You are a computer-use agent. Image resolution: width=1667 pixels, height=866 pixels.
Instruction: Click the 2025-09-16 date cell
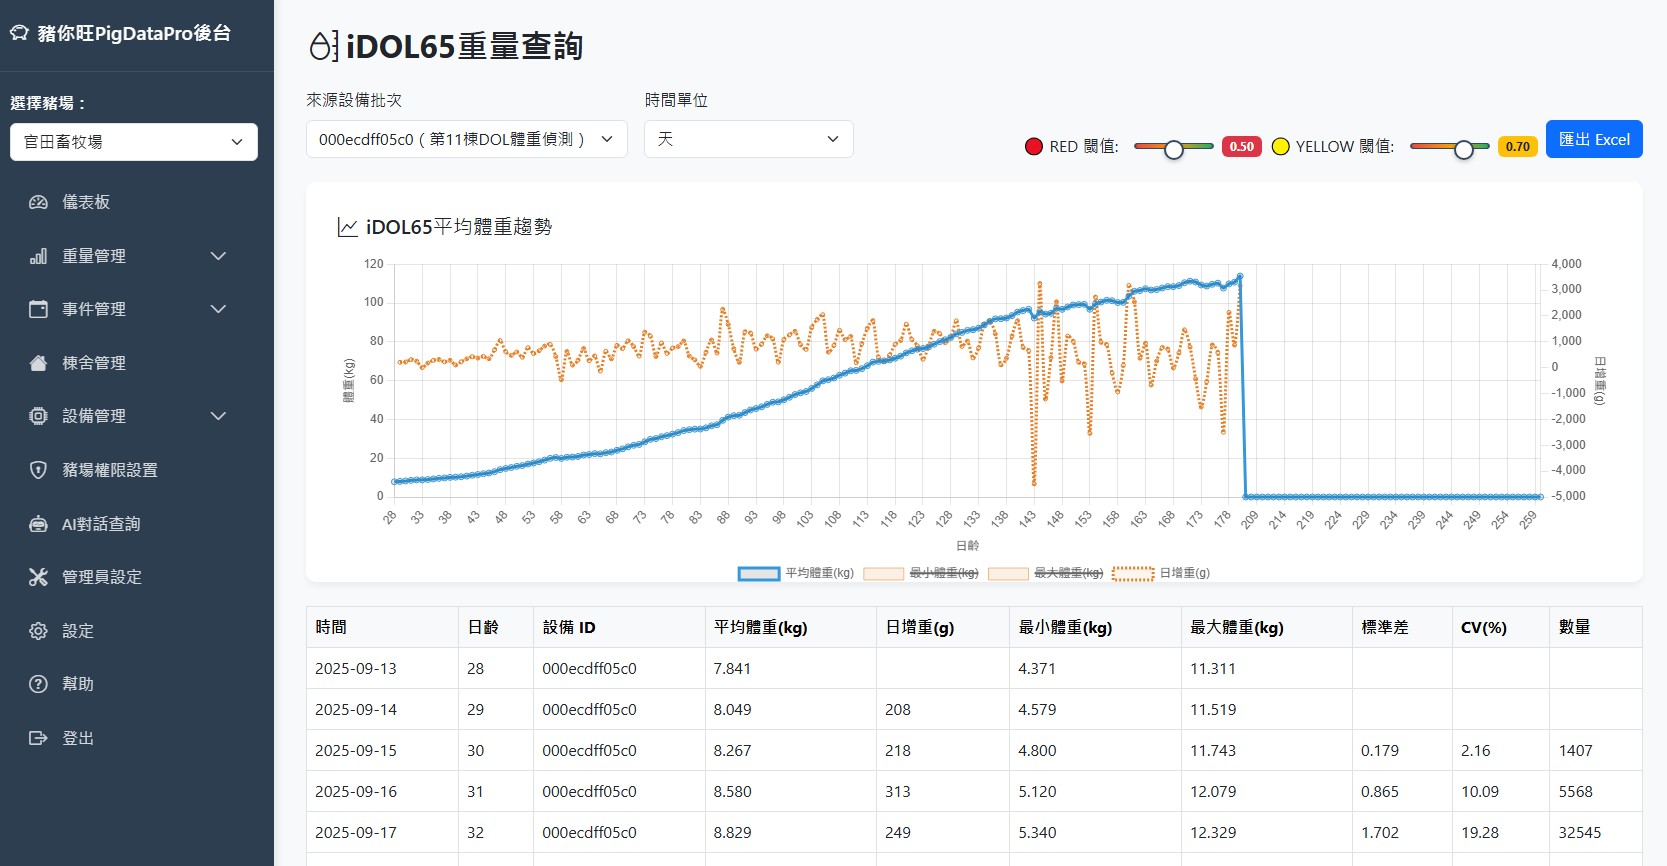pyautogui.click(x=382, y=791)
